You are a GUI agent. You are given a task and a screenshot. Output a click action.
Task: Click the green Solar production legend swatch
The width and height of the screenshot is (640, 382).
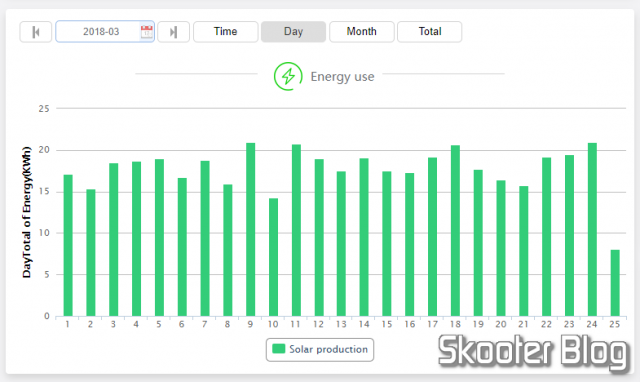[x=278, y=349]
